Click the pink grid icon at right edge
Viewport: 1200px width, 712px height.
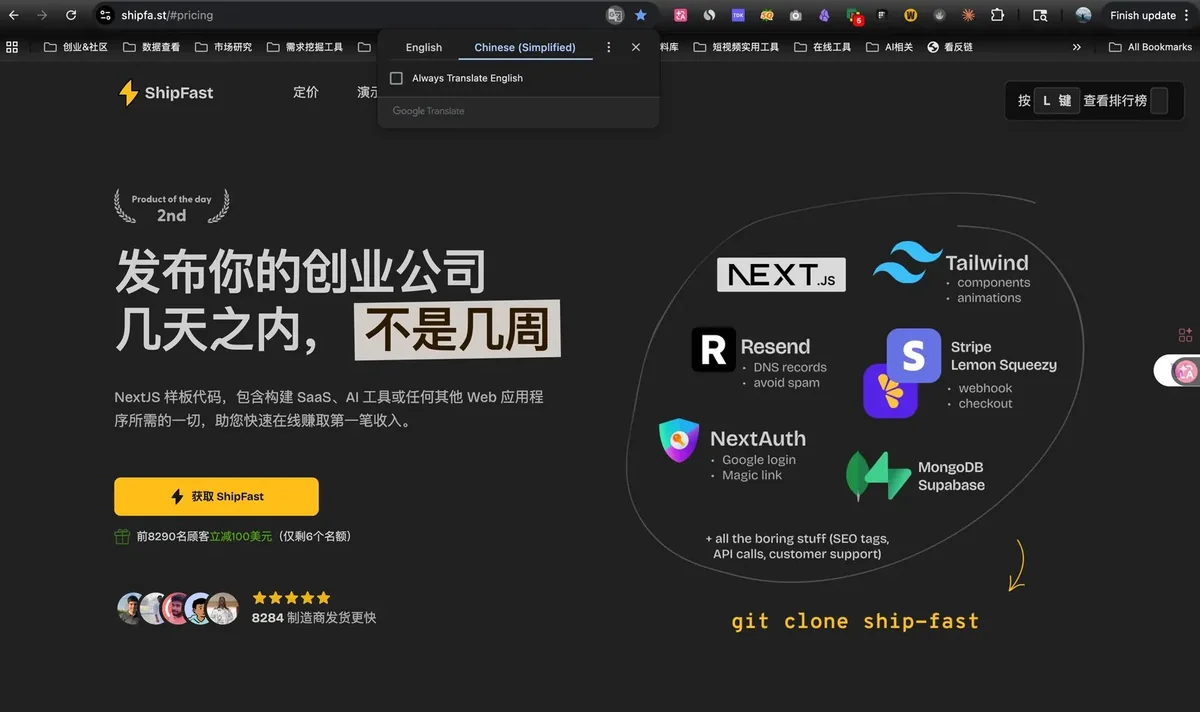(1186, 335)
